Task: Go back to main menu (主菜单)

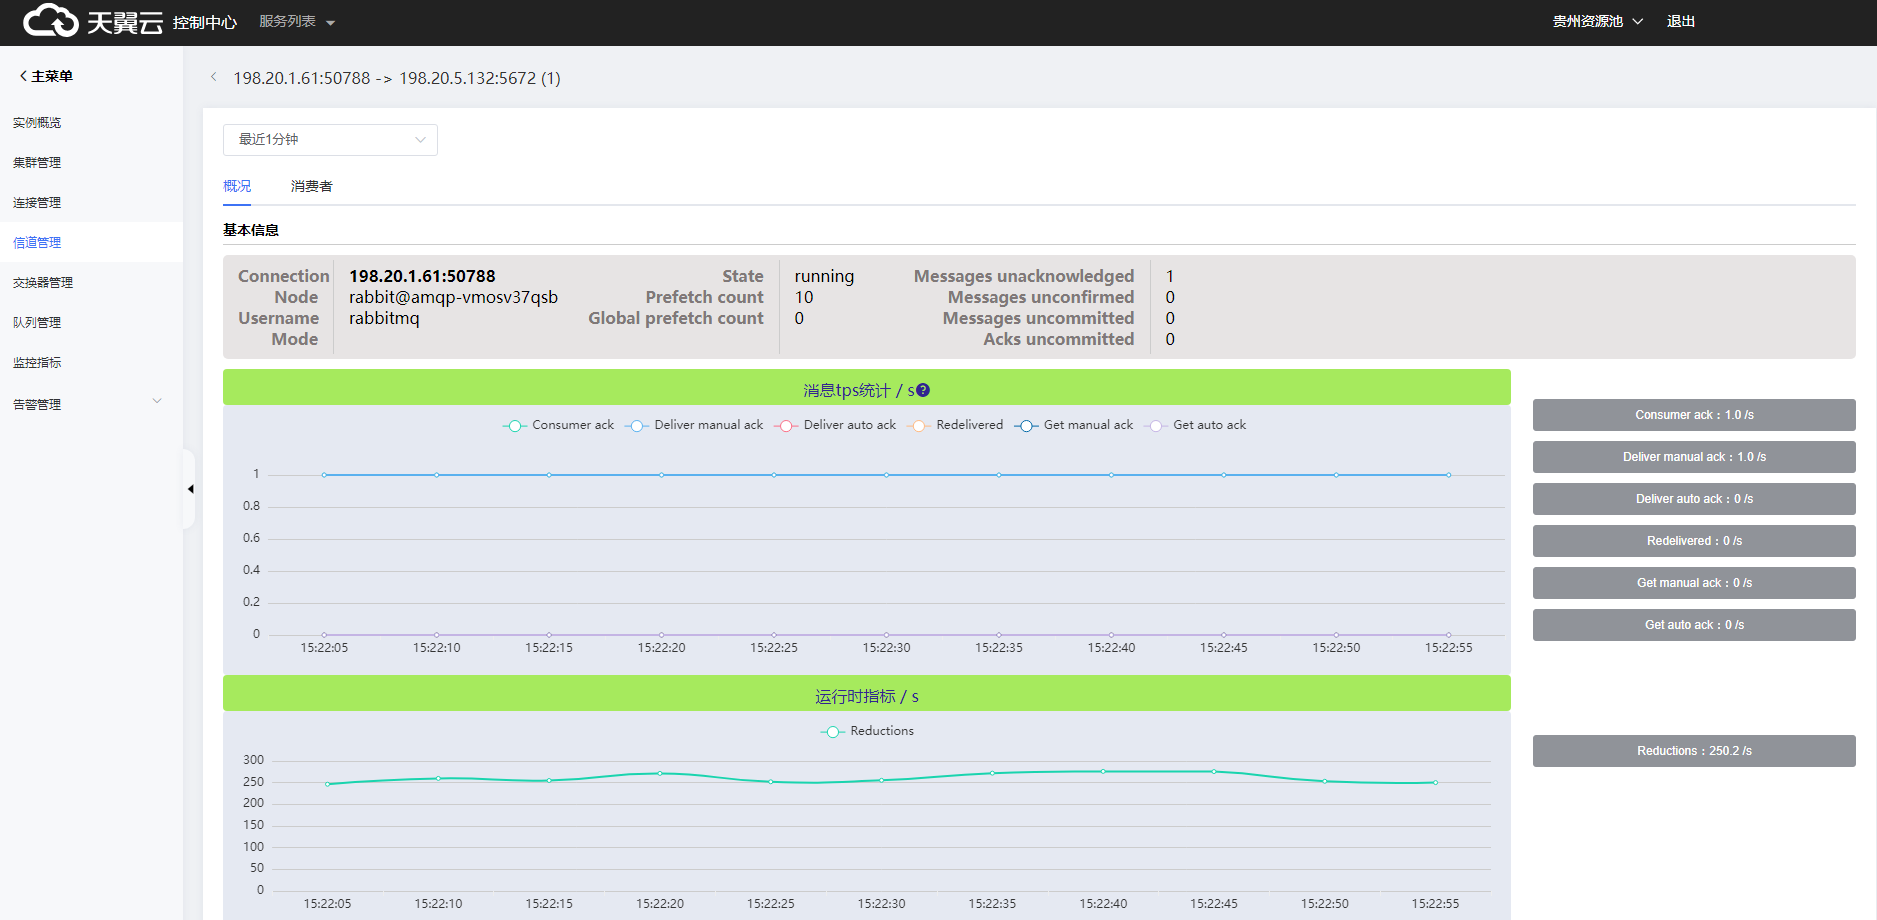Action: (x=45, y=76)
